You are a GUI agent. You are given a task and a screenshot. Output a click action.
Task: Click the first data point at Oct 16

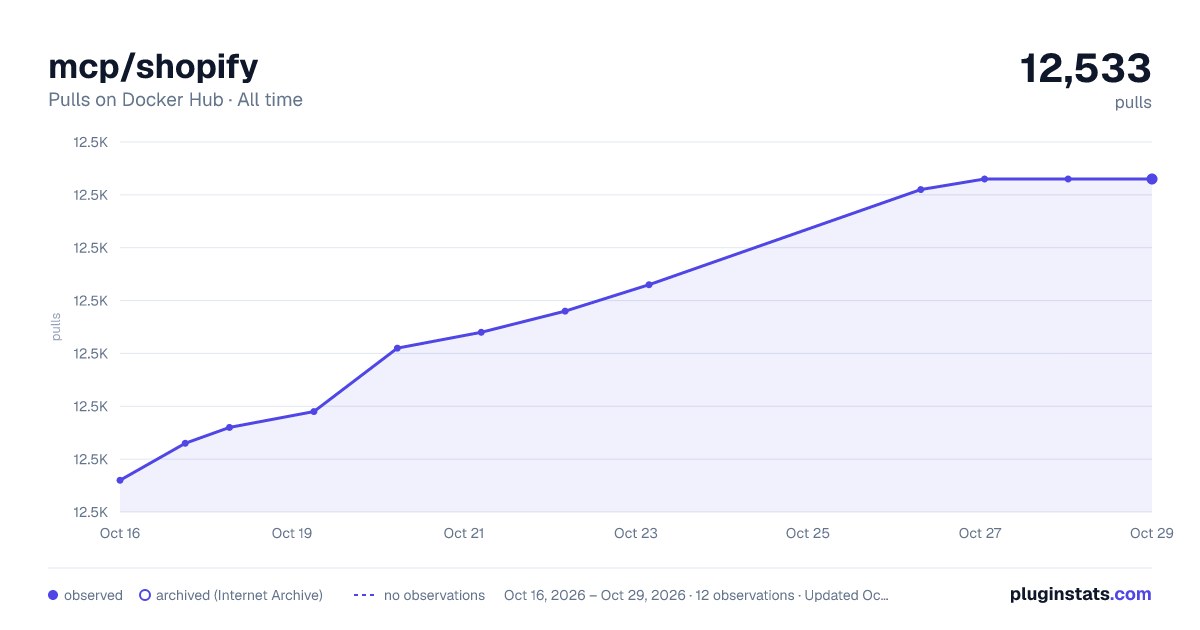(120, 480)
